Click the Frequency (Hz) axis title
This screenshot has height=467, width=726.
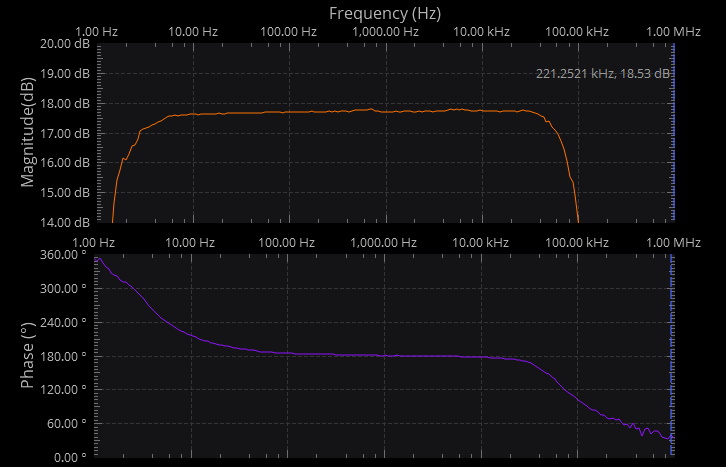(x=385, y=13)
